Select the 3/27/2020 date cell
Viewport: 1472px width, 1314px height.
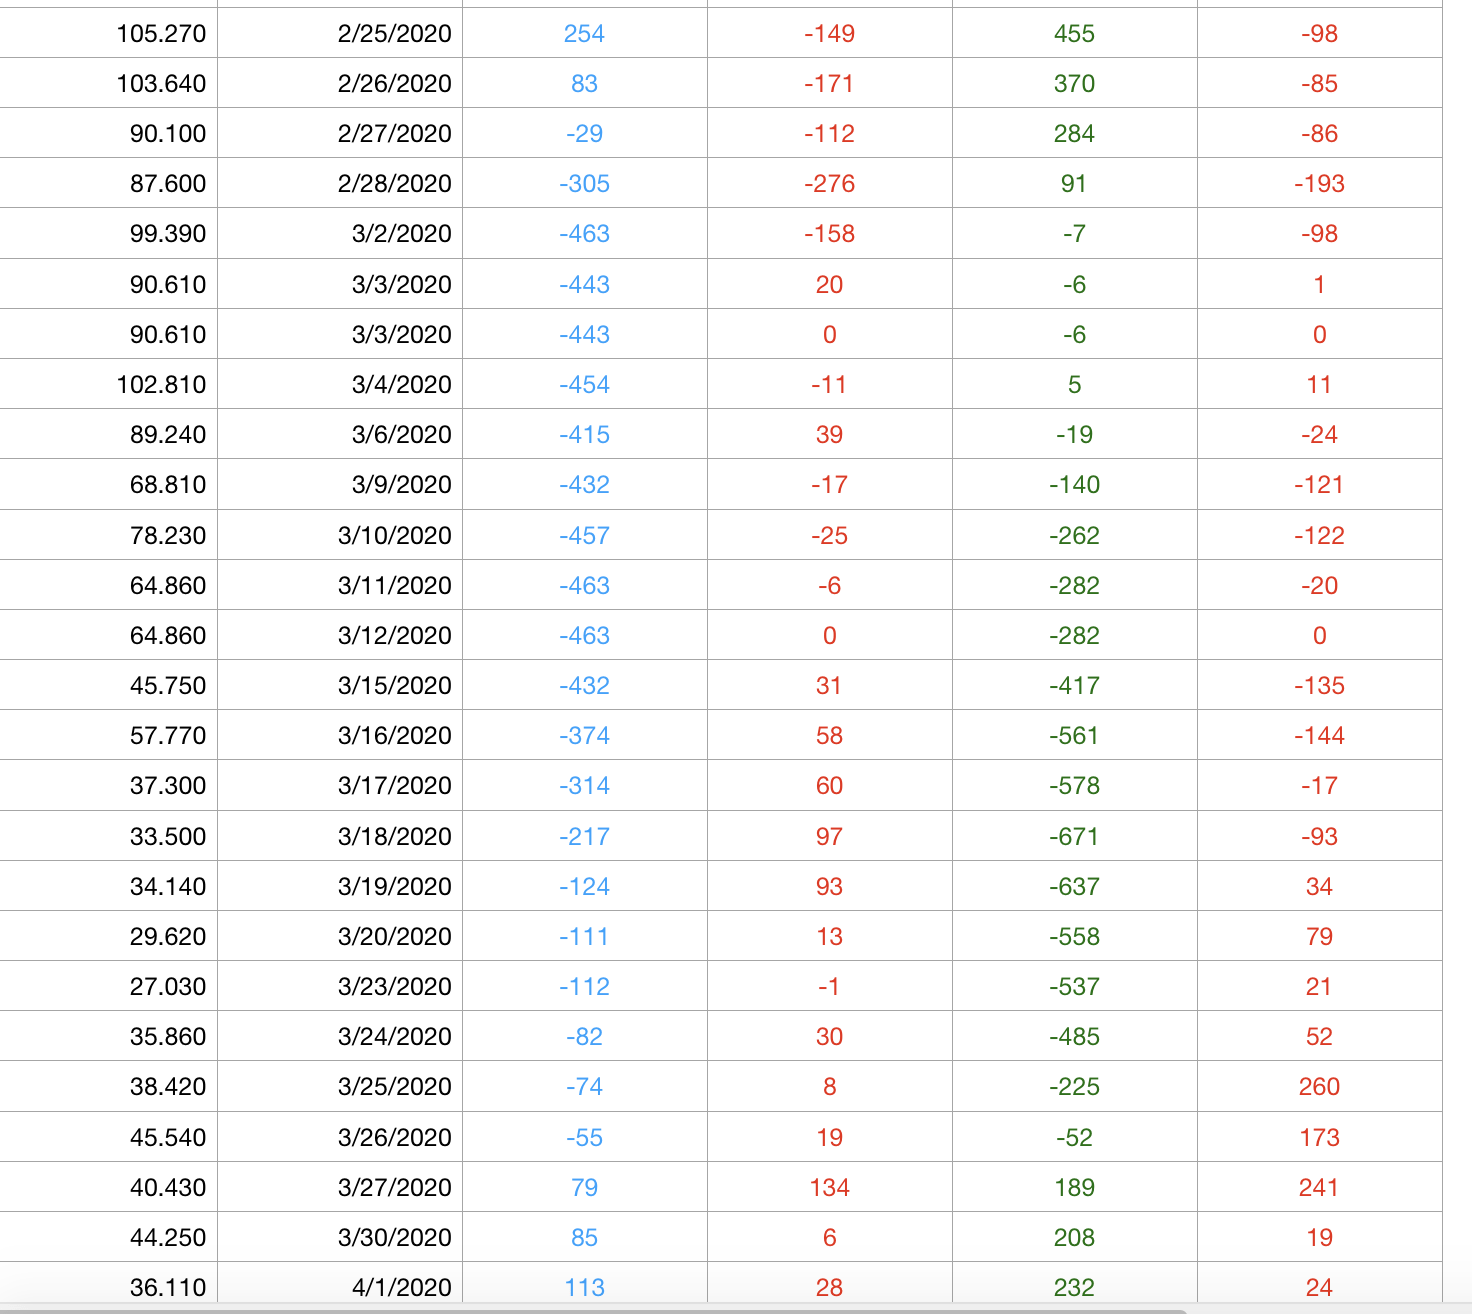point(340,1187)
